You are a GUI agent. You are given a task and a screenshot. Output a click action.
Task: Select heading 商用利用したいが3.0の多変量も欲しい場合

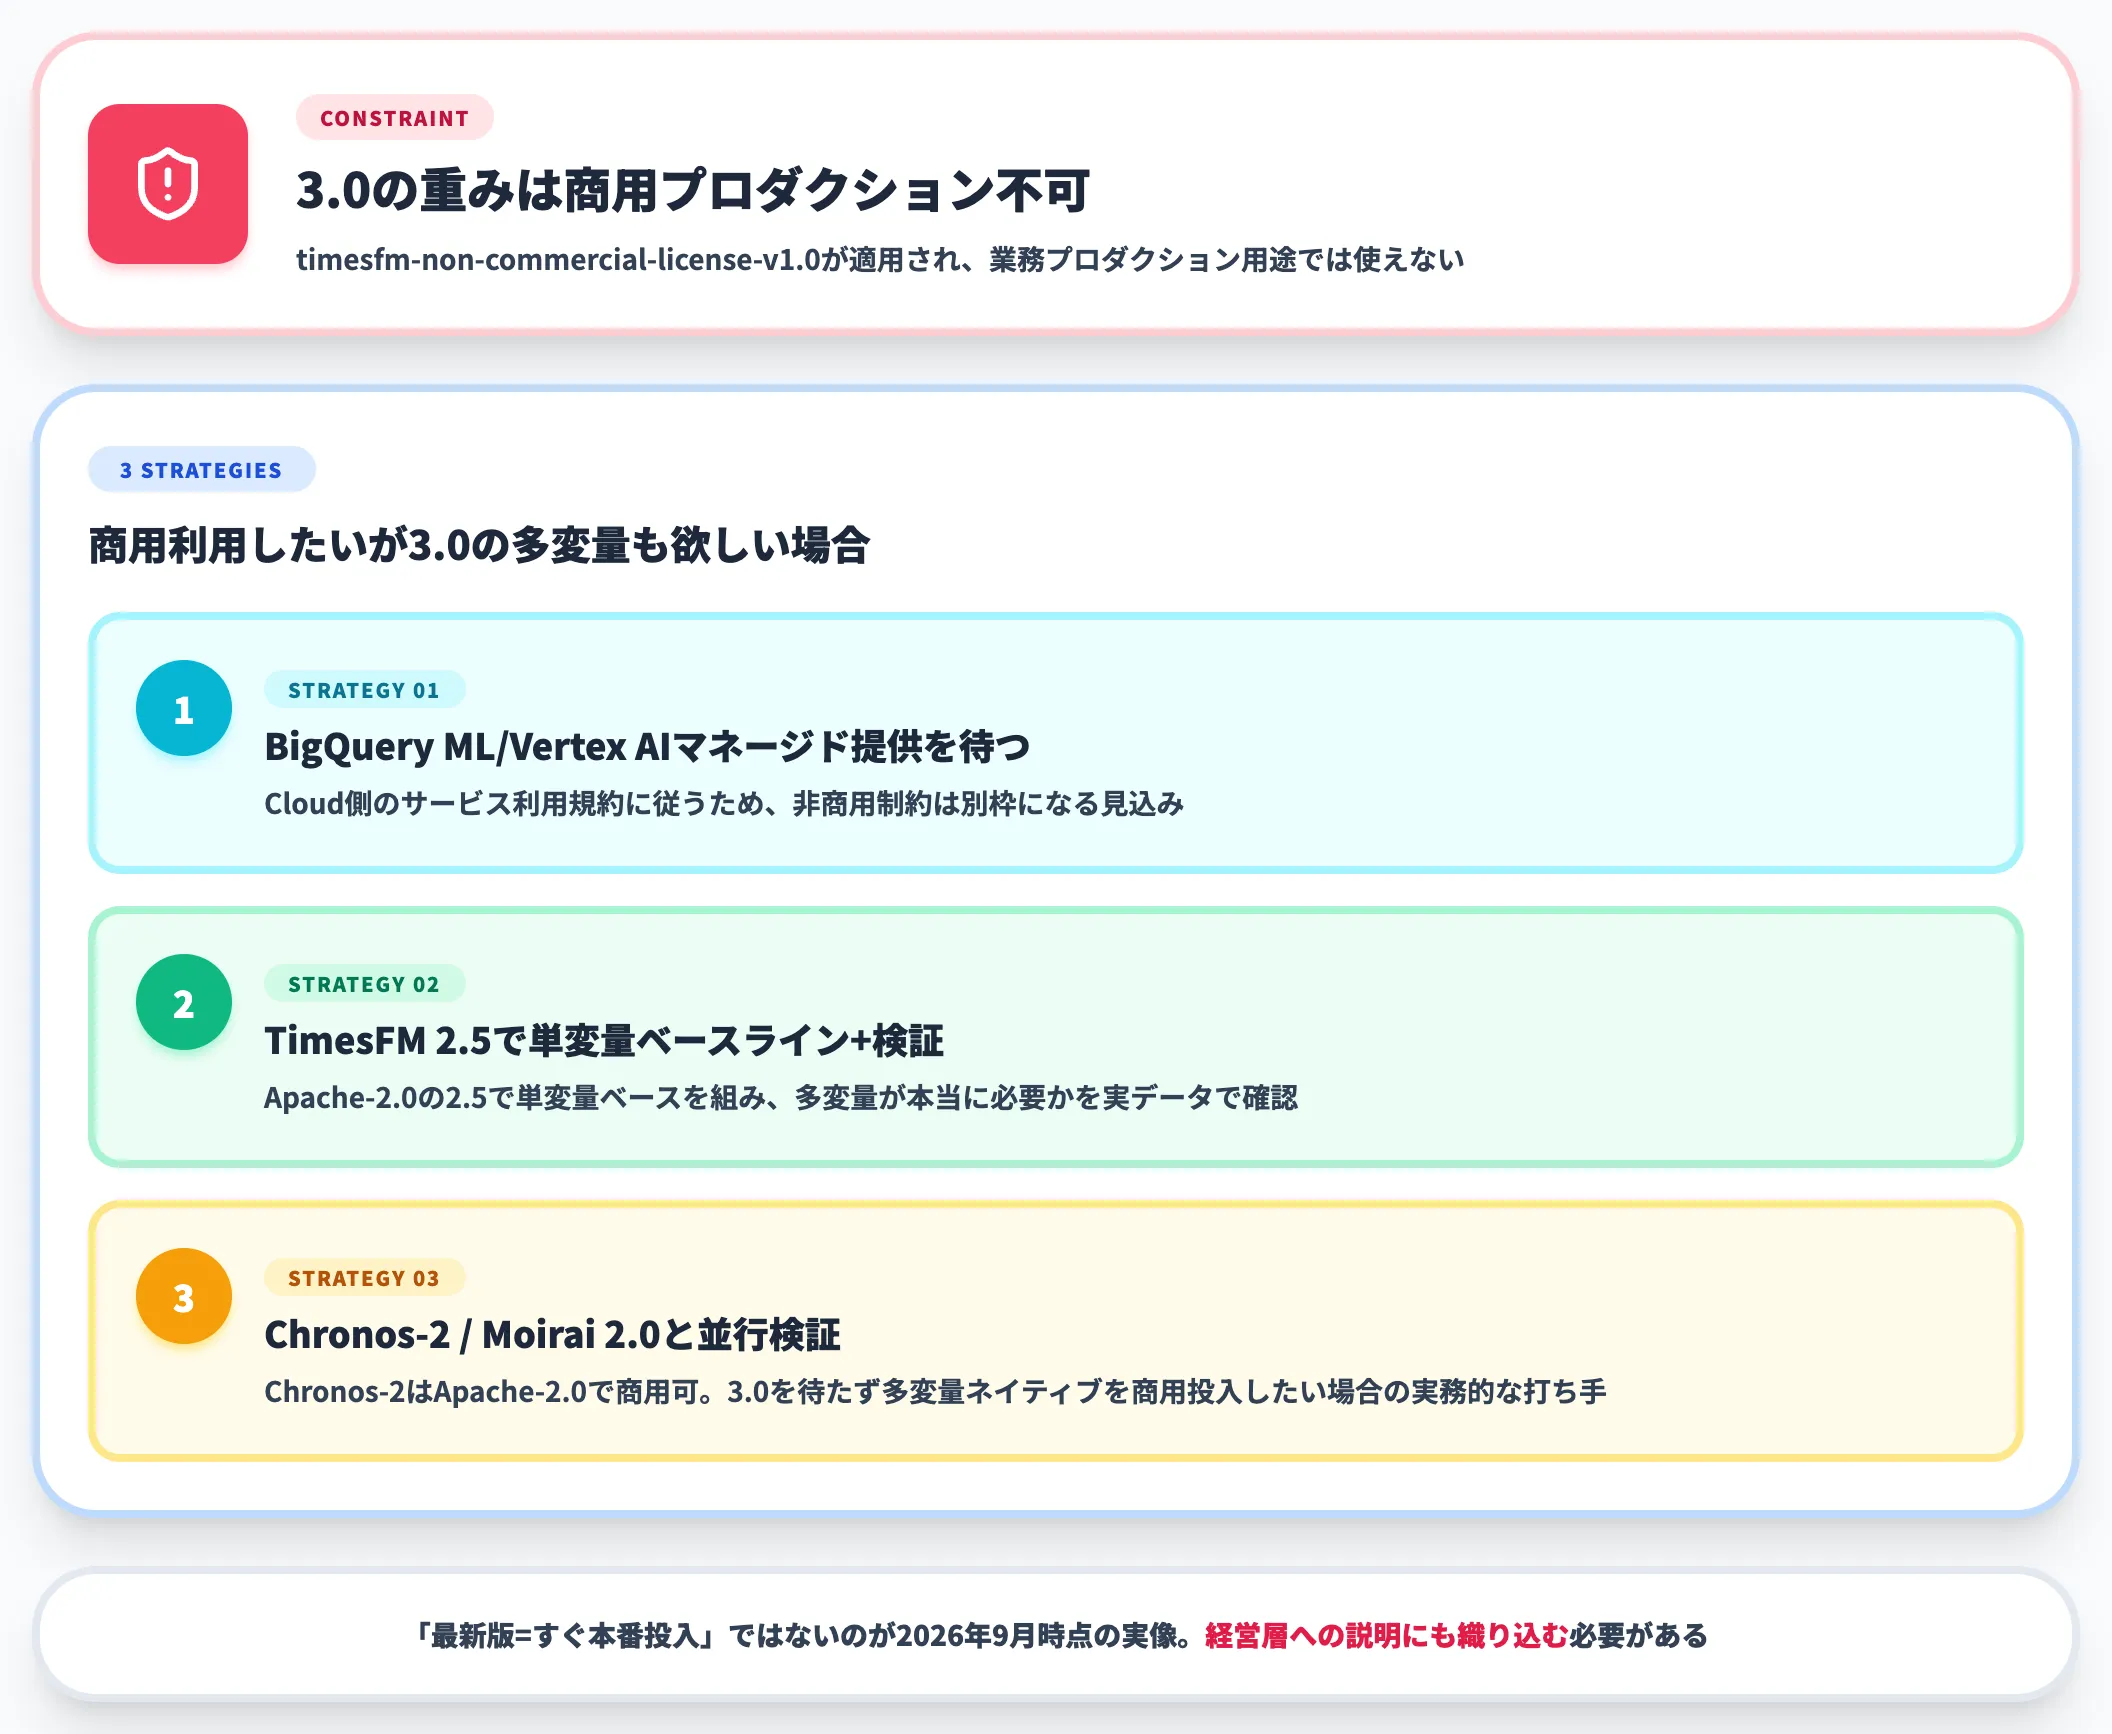479,546
